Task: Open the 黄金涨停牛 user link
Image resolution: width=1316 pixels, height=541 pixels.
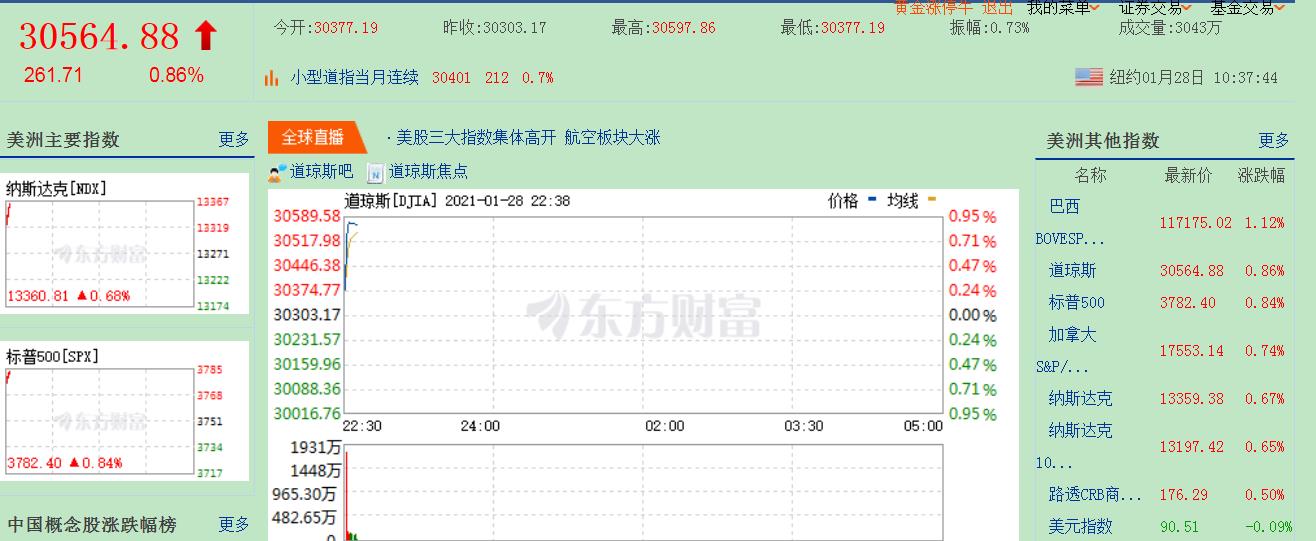Action: tap(933, 8)
